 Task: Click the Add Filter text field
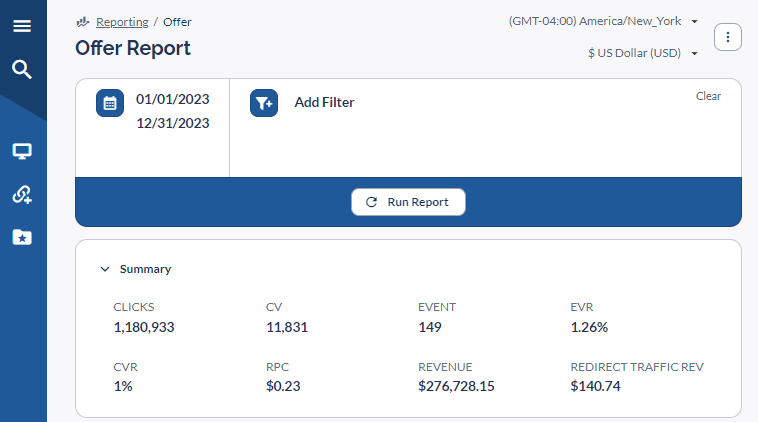[324, 102]
